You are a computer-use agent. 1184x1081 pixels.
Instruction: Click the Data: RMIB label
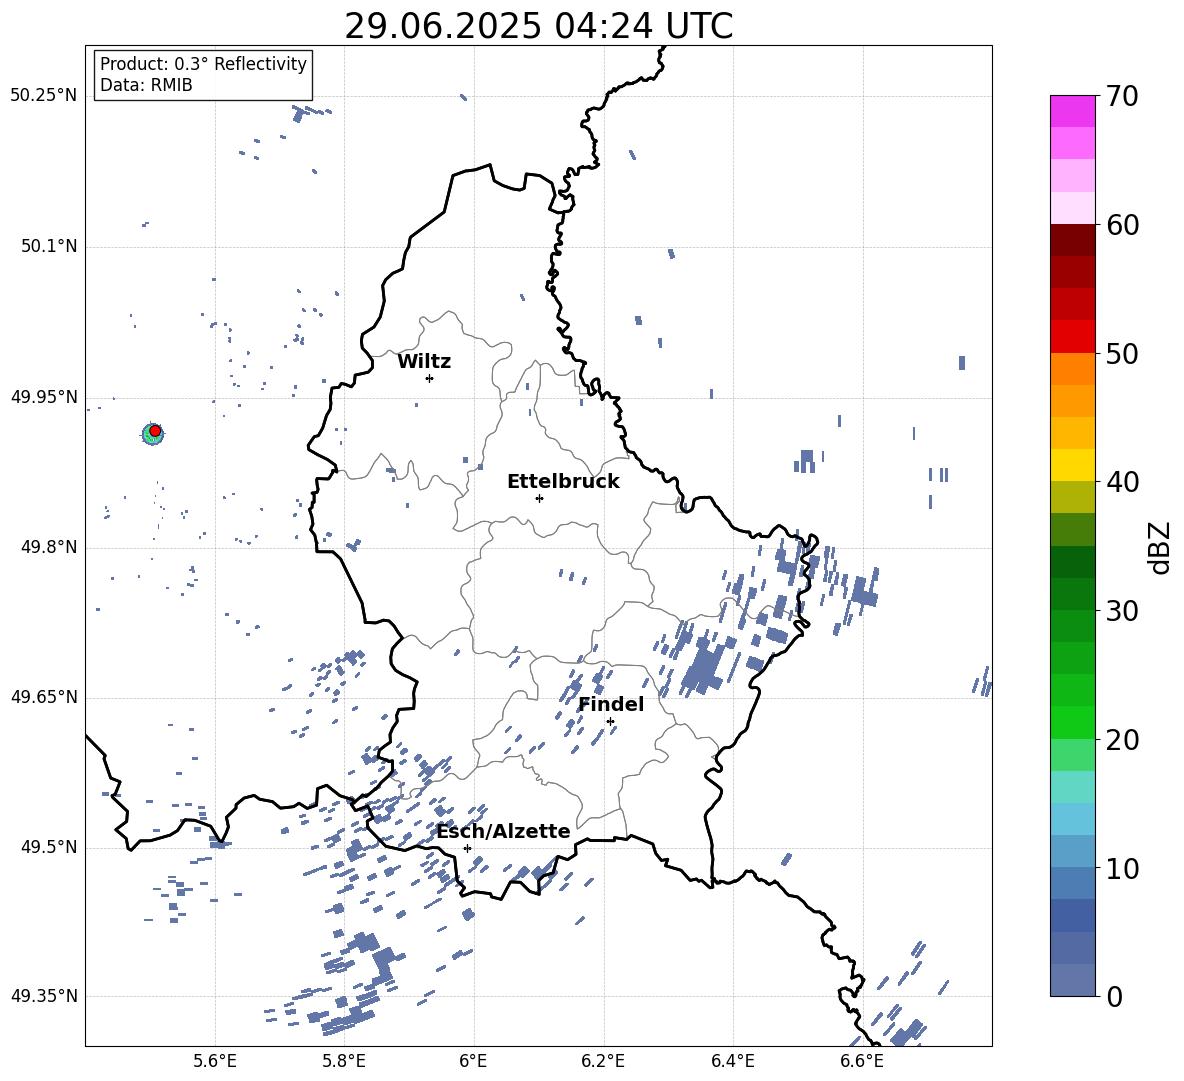click(146, 85)
